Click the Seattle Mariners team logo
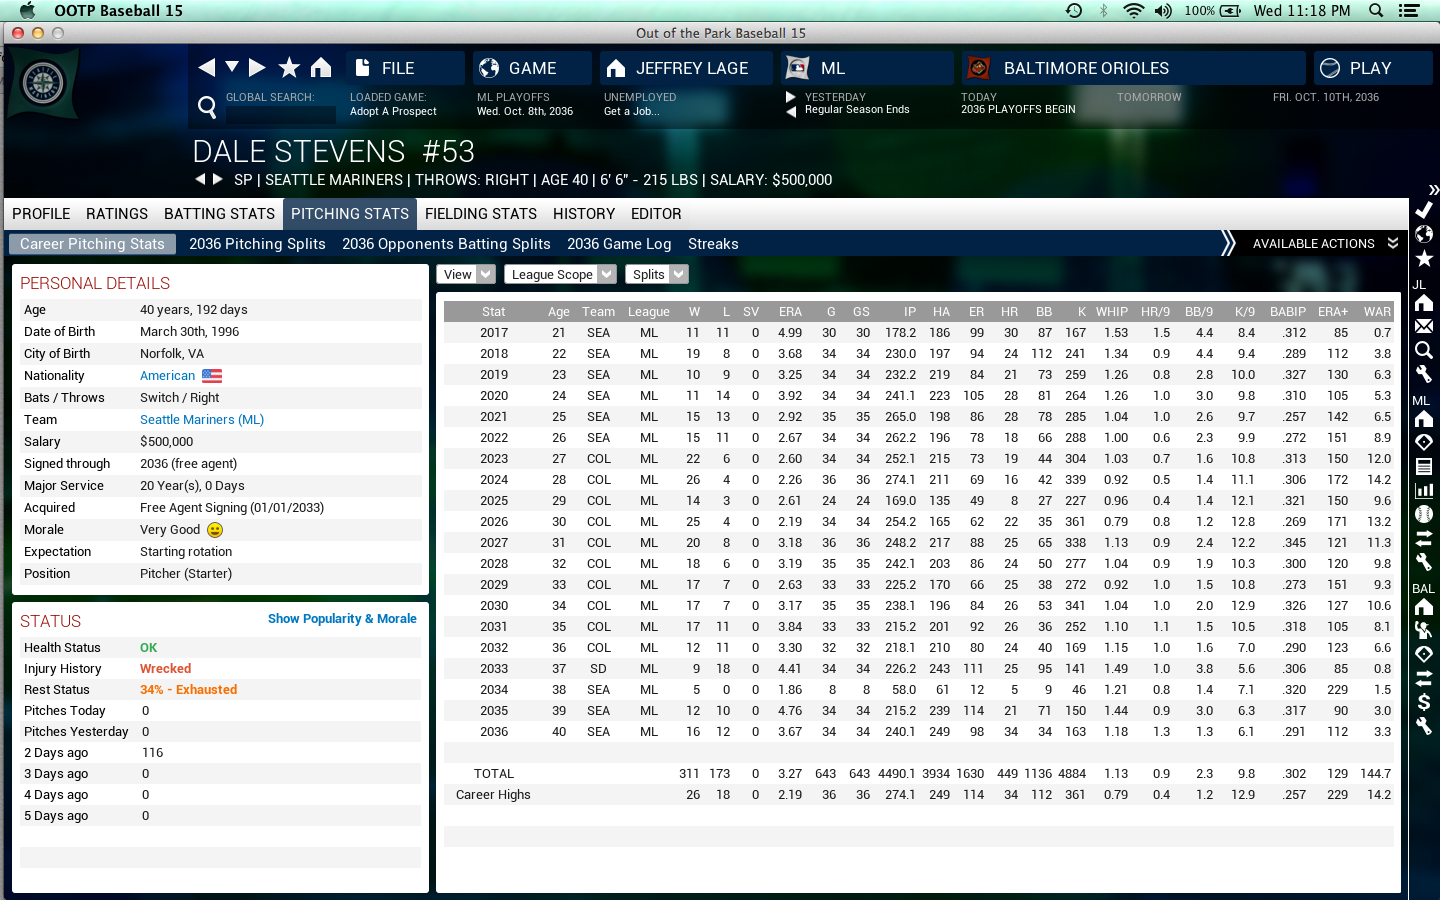Image resolution: width=1440 pixels, height=900 pixels. [43, 84]
